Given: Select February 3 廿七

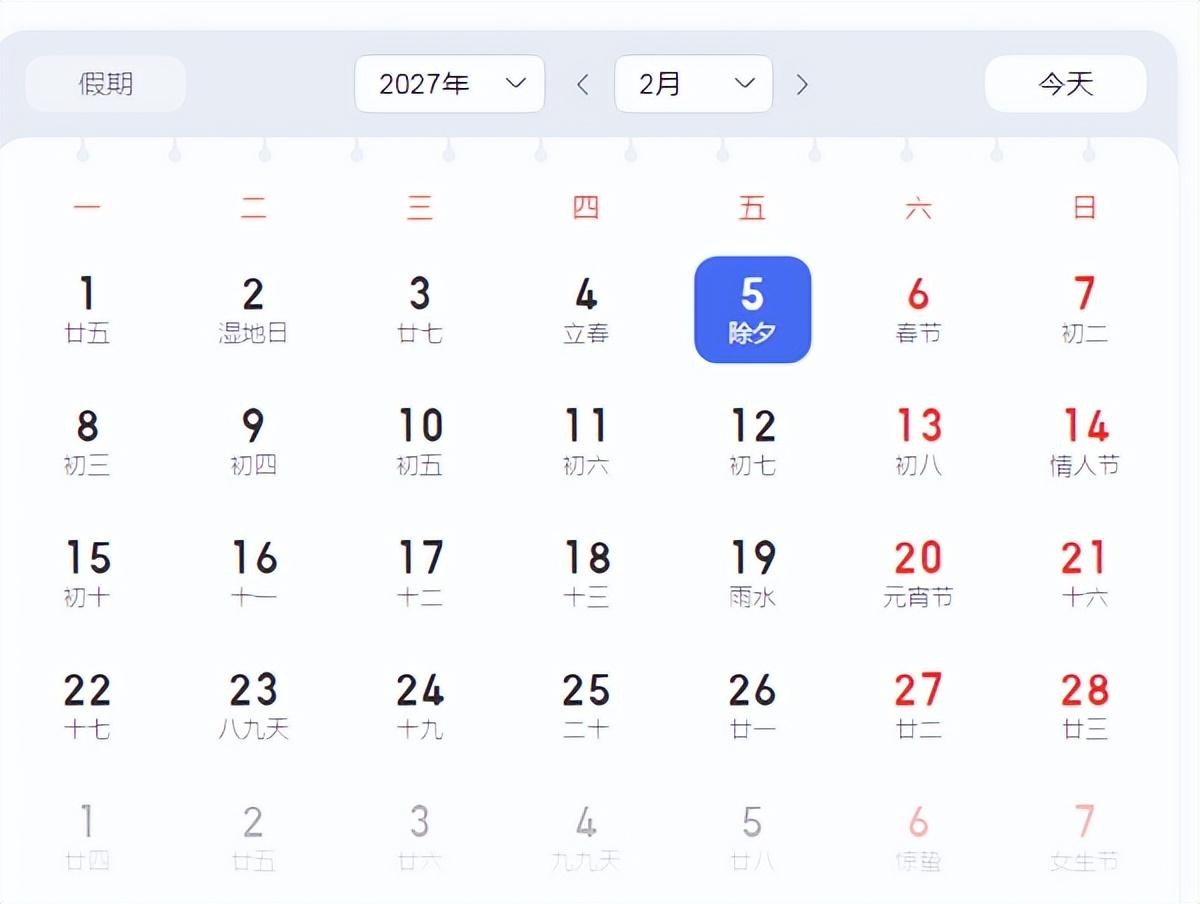Looking at the screenshot, I should 420,310.
